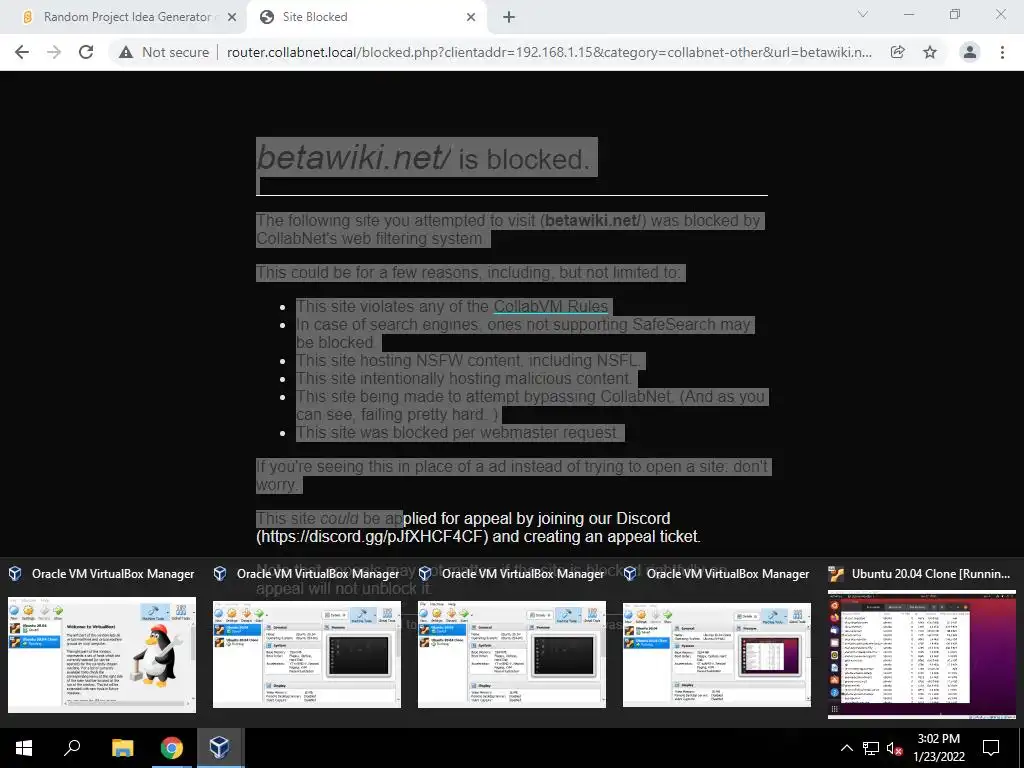This screenshot has height=768, width=1024.
Task: Click text 'This site was blocked per webmaster request'
Action: [456, 432]
